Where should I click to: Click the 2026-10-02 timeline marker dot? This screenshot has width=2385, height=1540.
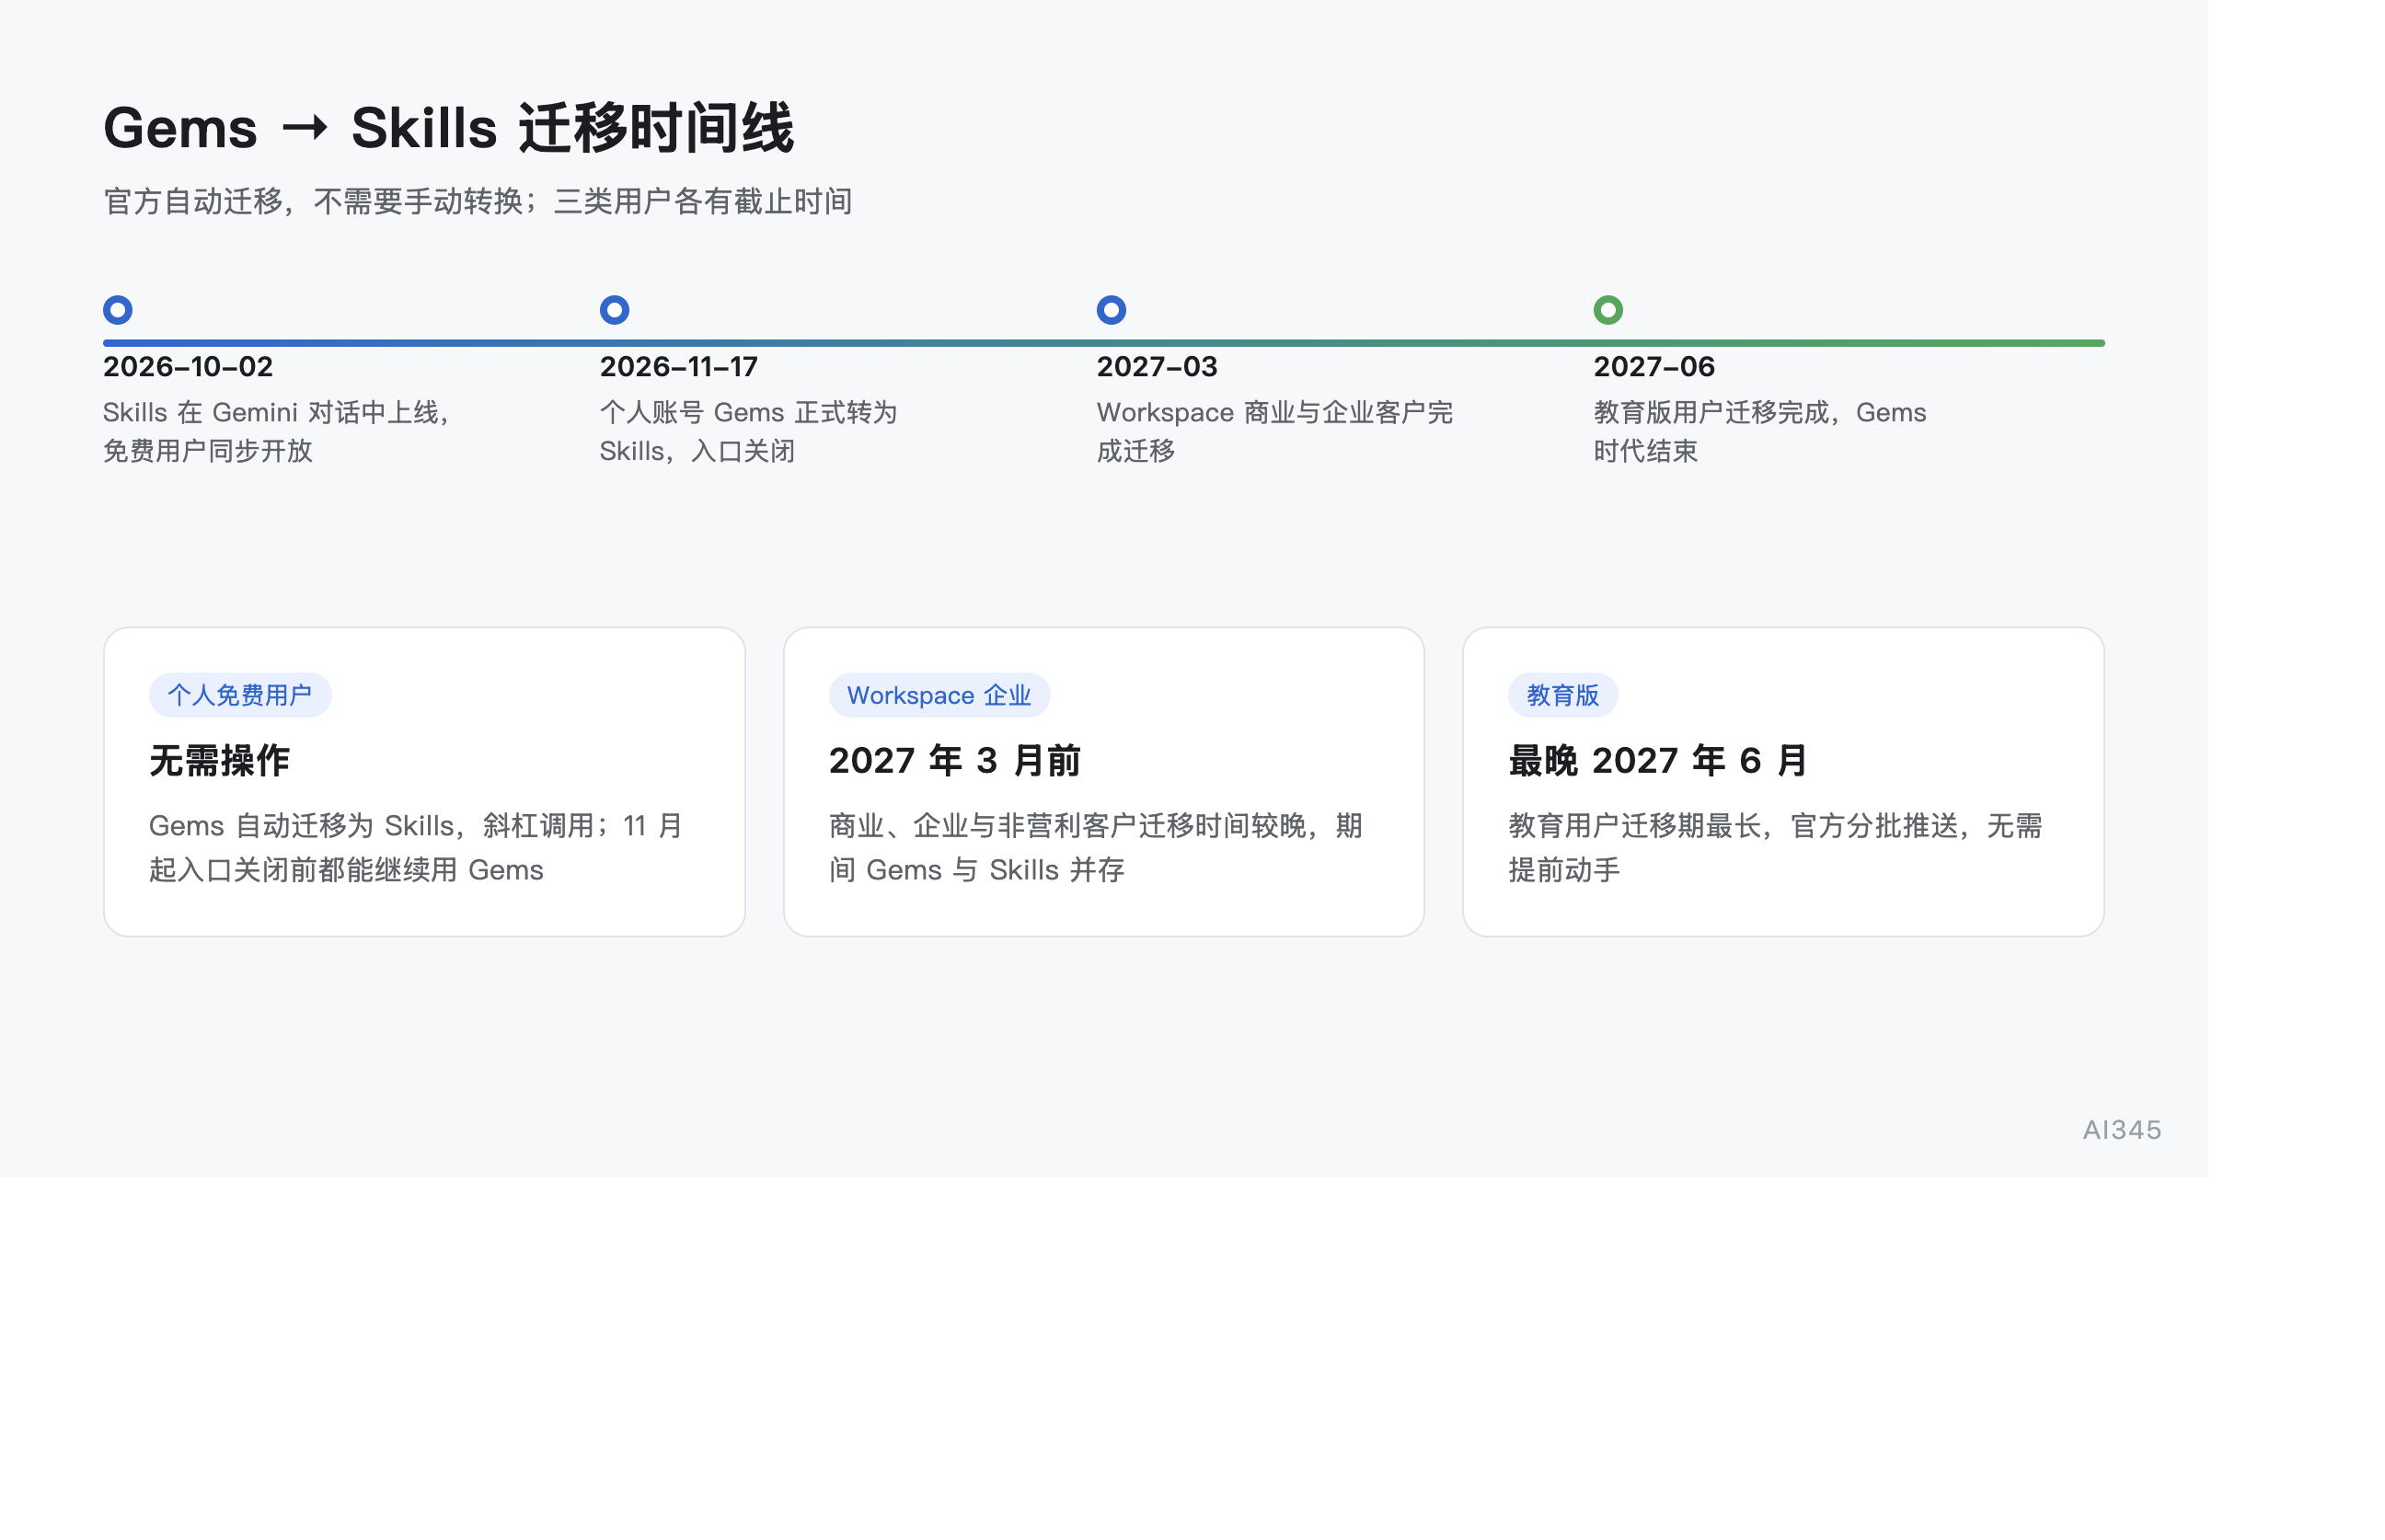[118, 310]
